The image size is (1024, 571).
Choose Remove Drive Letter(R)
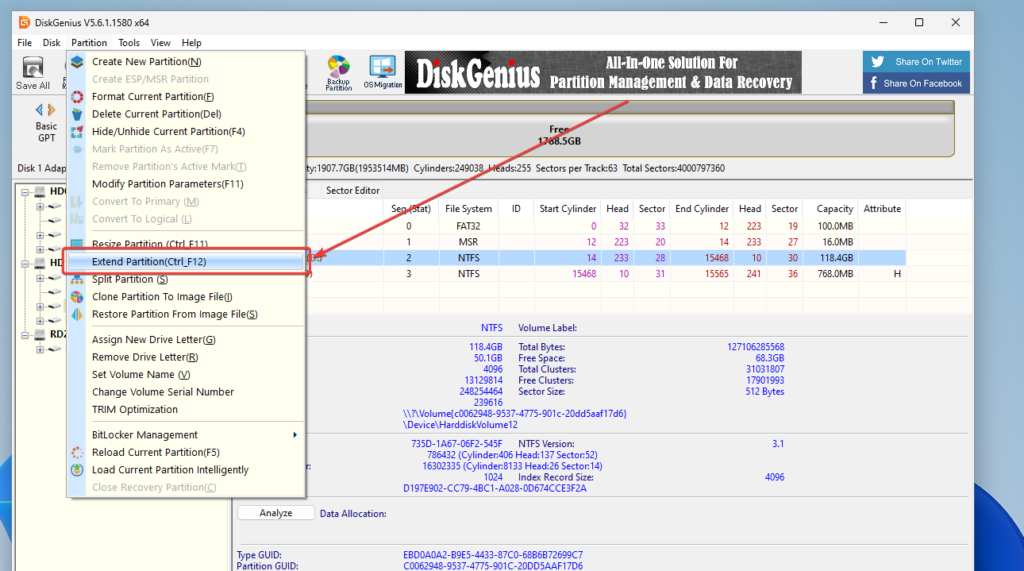[185, 357]
